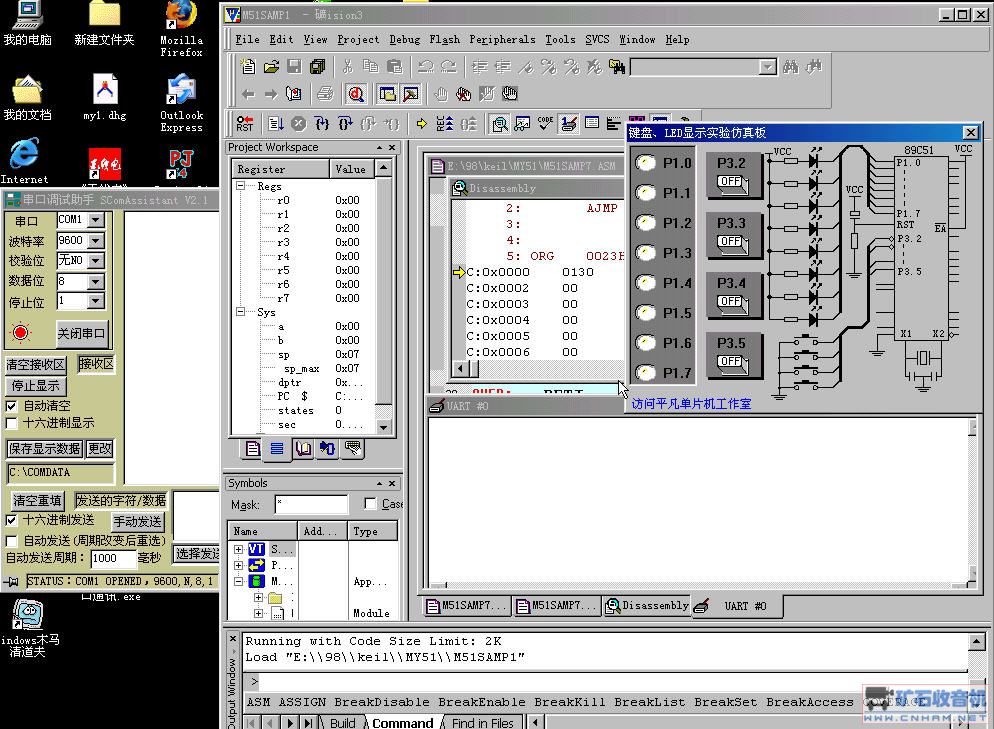Toggle the P3.5 OFF switch
The width and height of the screenshot is (994, 729).
click(731, 361)
